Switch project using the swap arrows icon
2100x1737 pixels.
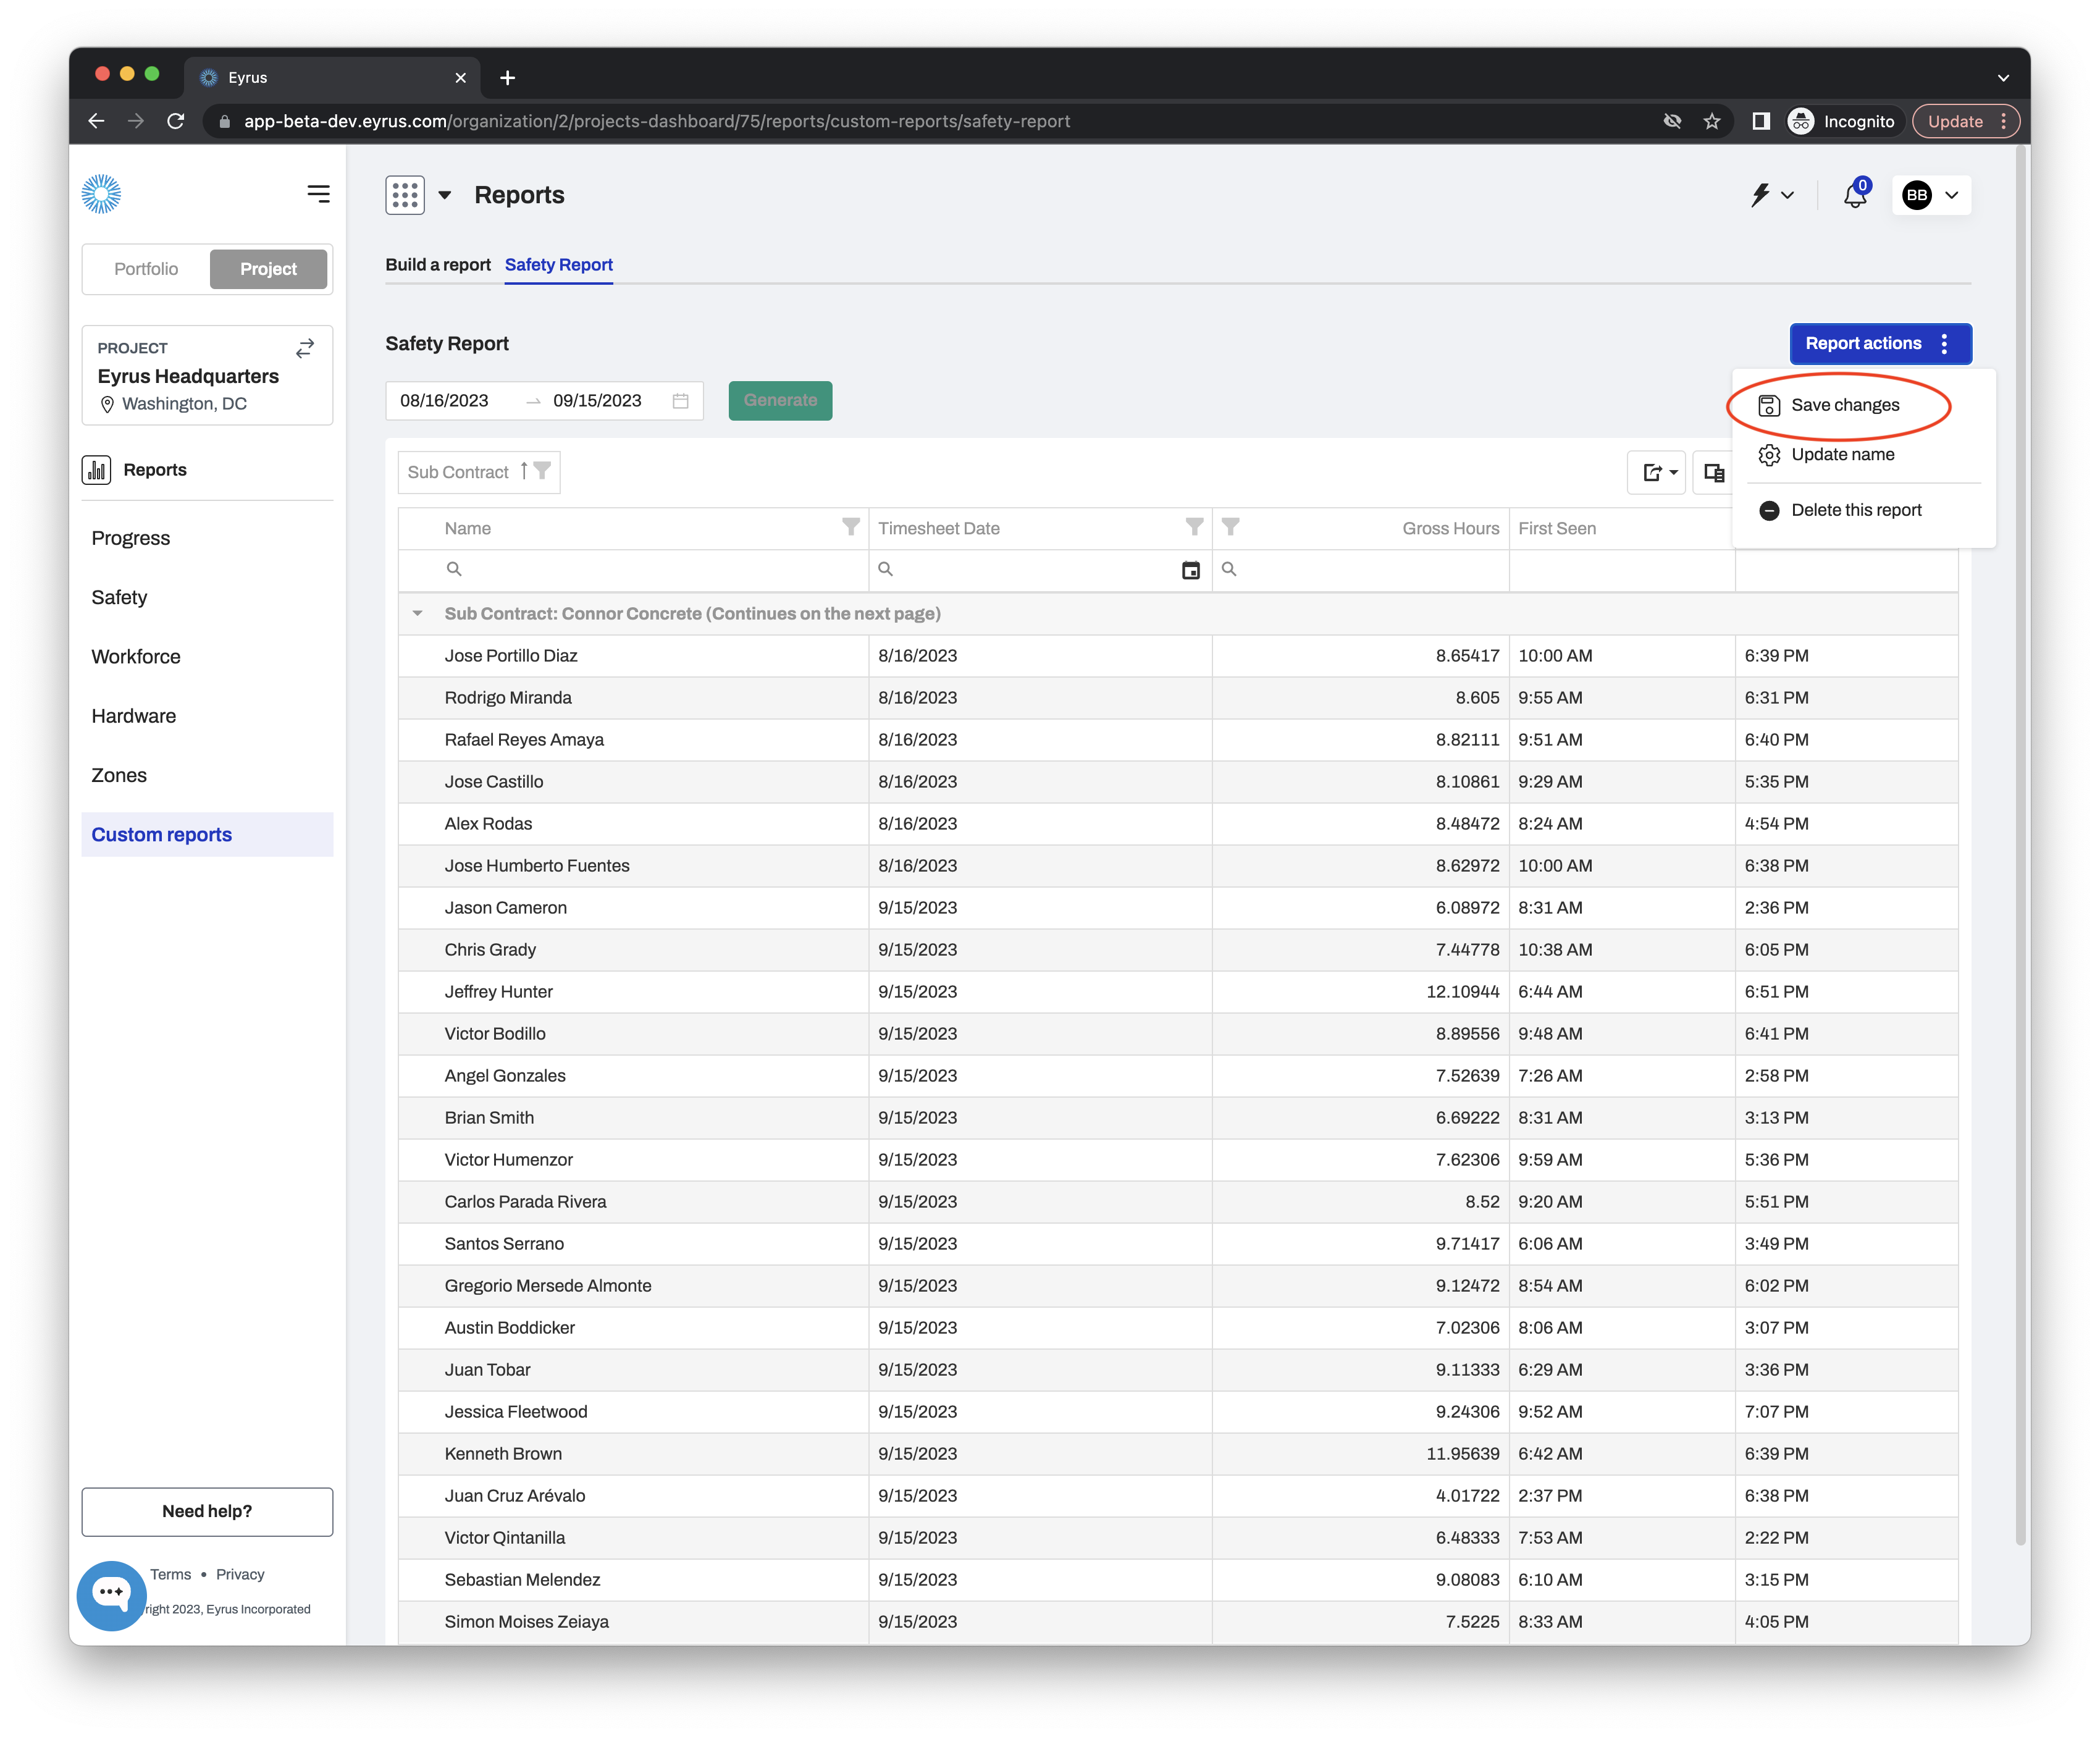[305, 348]
